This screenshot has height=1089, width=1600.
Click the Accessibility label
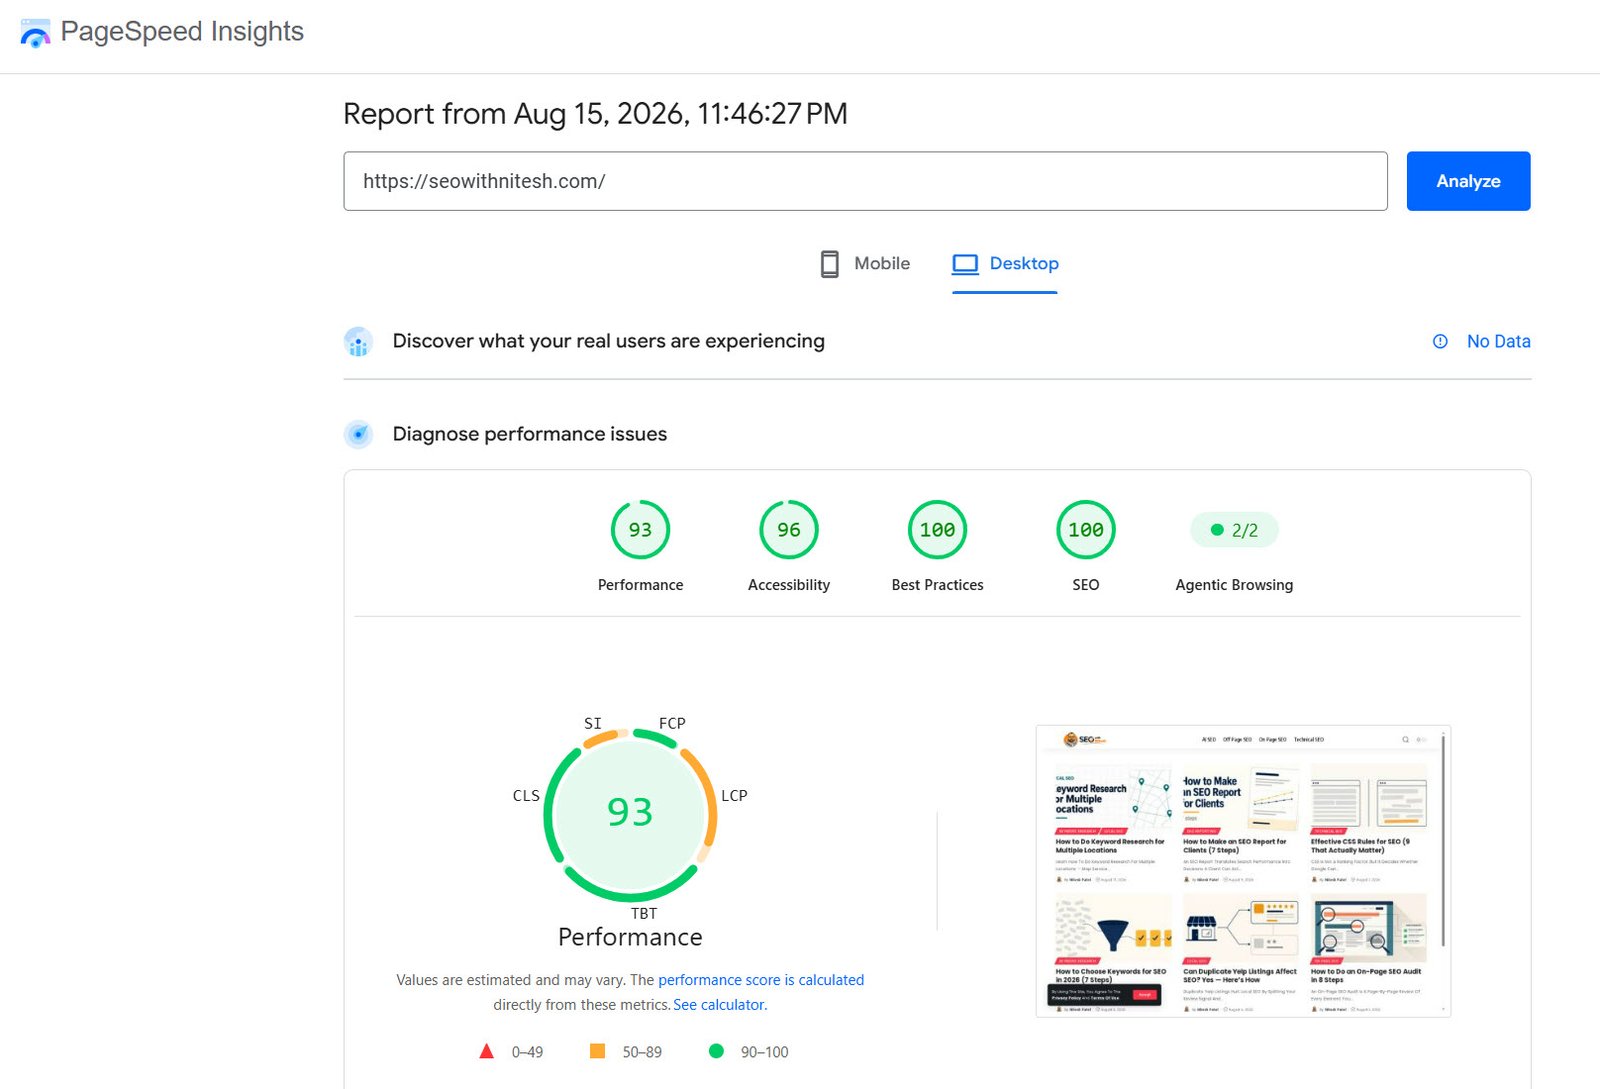(x=789, y=585)
